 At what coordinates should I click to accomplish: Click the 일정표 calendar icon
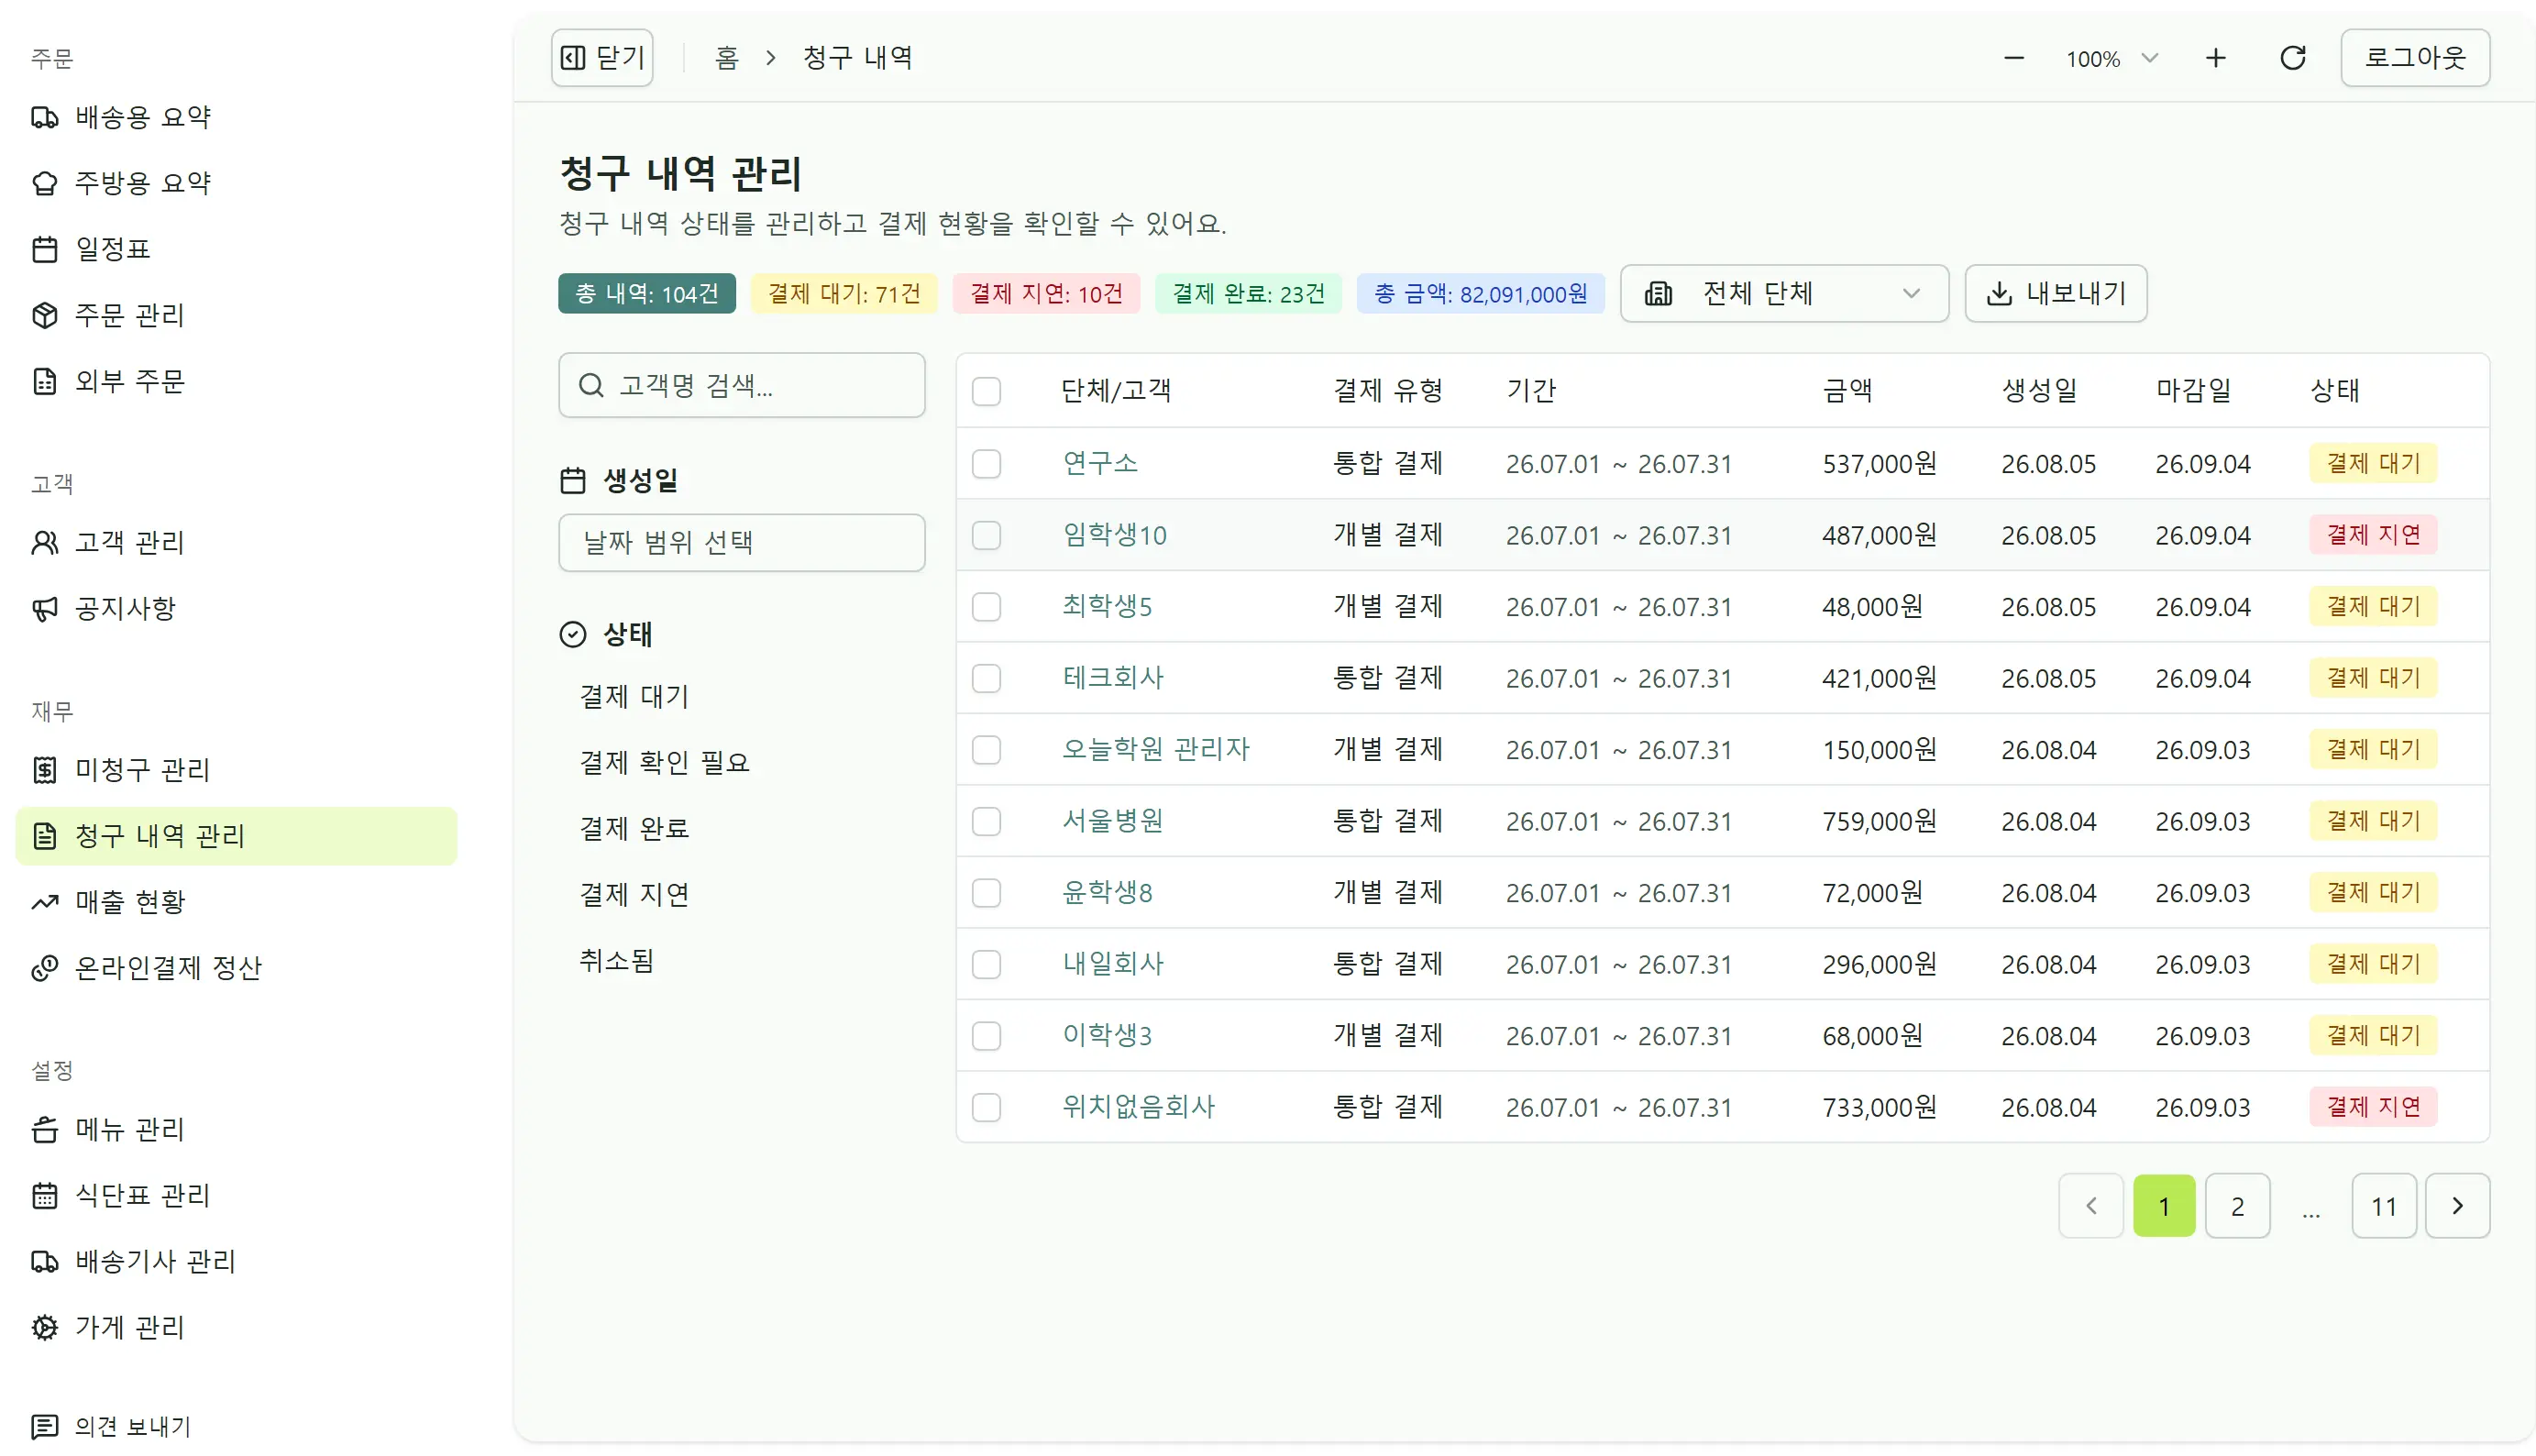[x=44, y=249]
